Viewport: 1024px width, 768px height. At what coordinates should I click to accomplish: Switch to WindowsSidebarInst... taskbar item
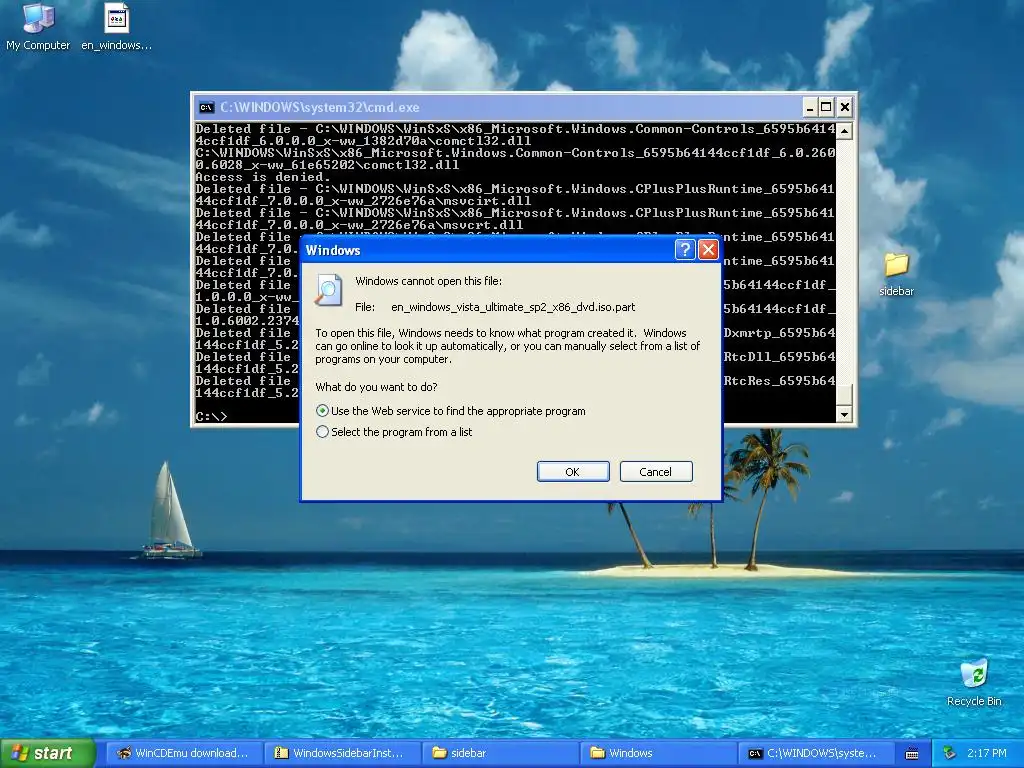click(342, 753)
